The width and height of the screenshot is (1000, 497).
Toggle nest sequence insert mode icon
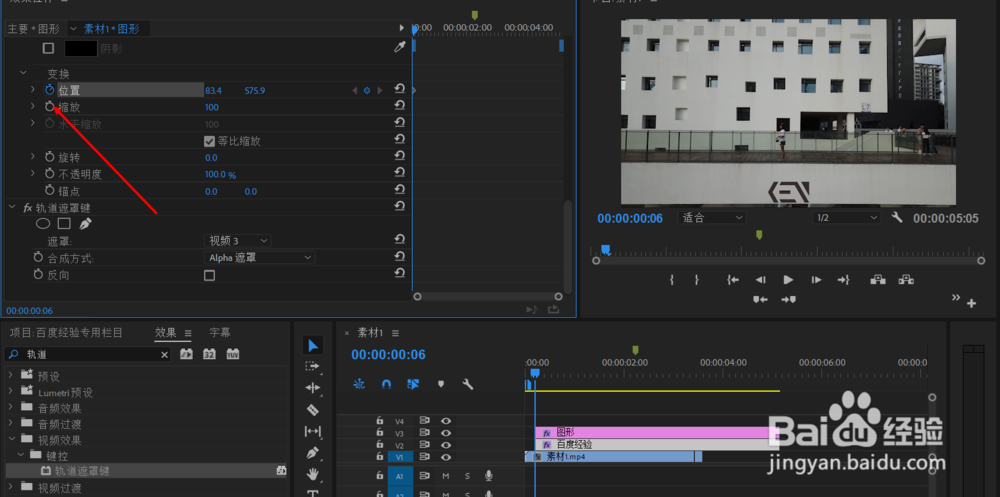(x=360, y=384)
